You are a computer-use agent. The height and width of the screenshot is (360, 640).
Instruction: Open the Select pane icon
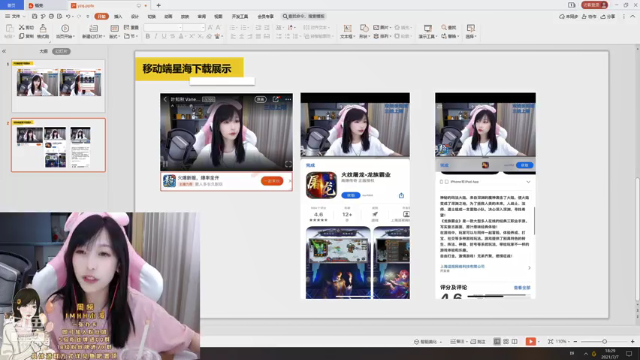(471, 28)
